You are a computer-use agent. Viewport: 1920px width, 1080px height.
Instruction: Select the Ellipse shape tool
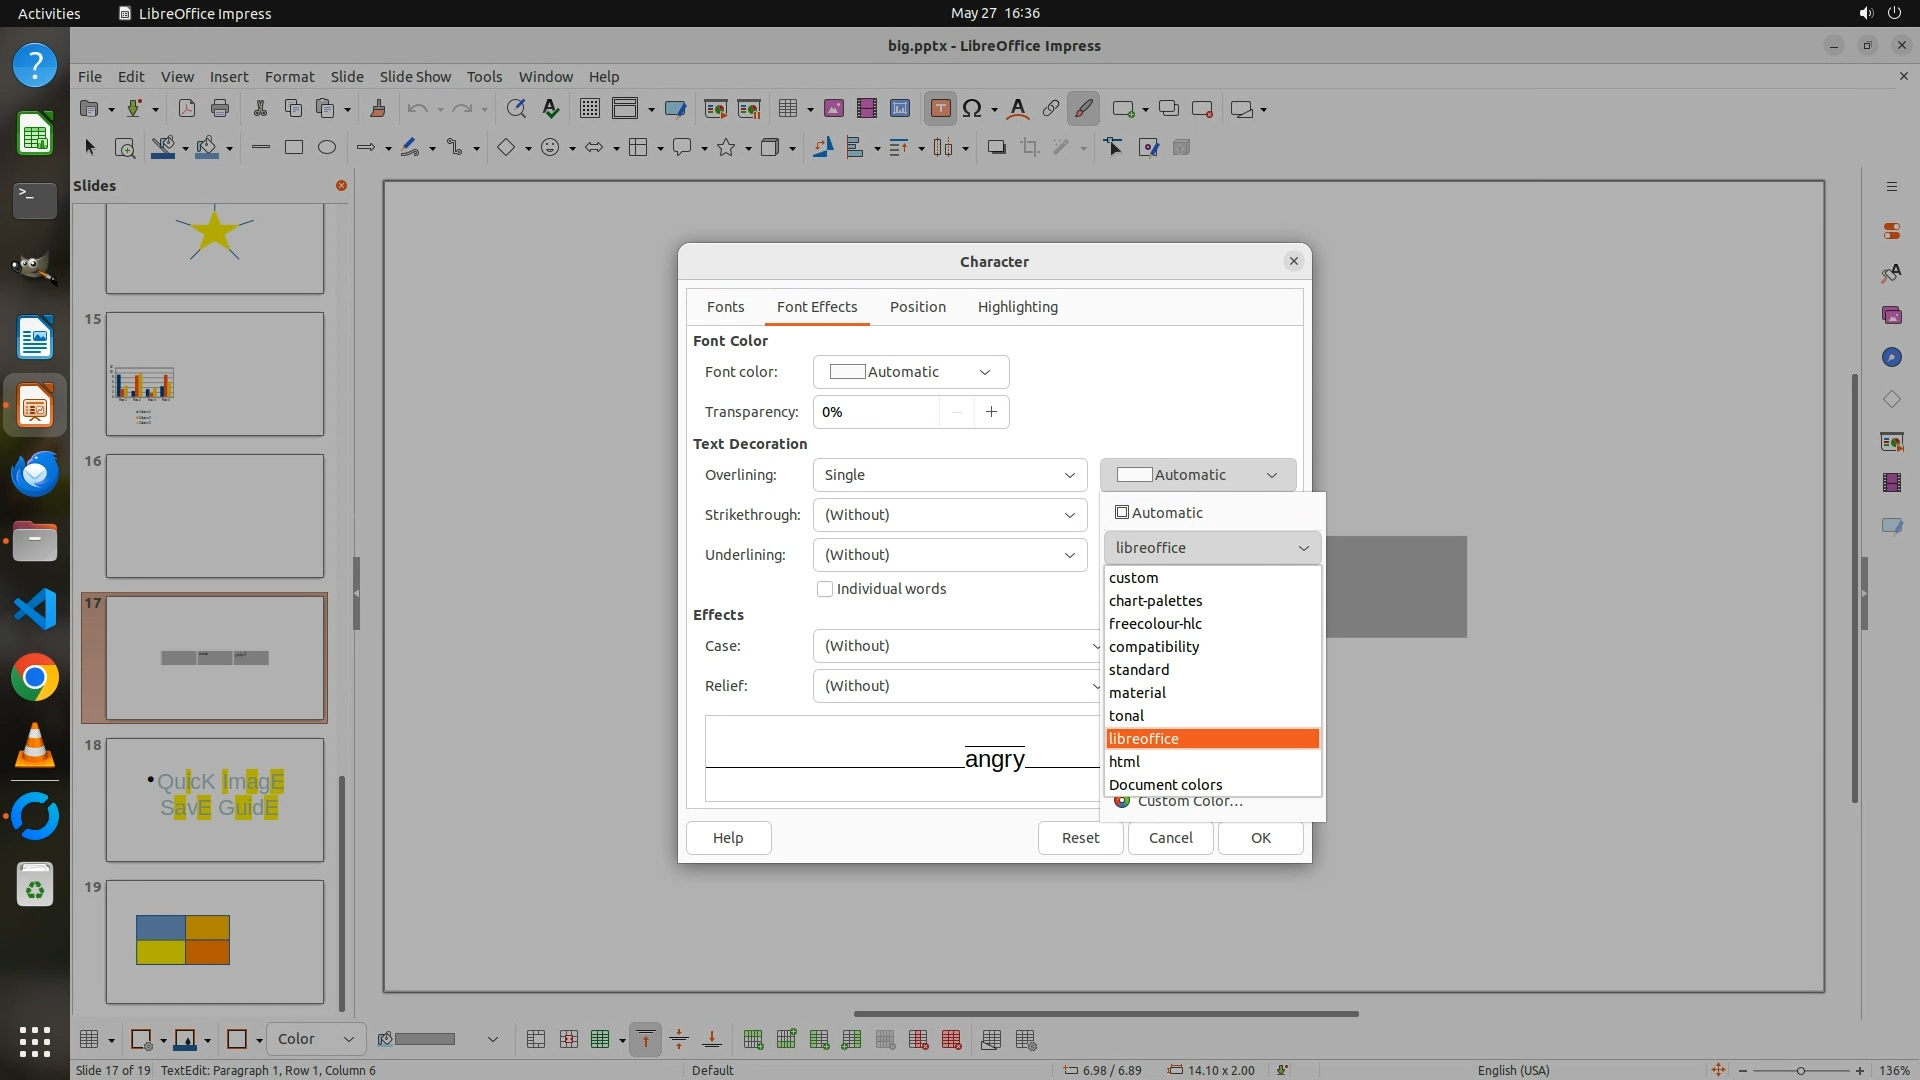(326, 148)
